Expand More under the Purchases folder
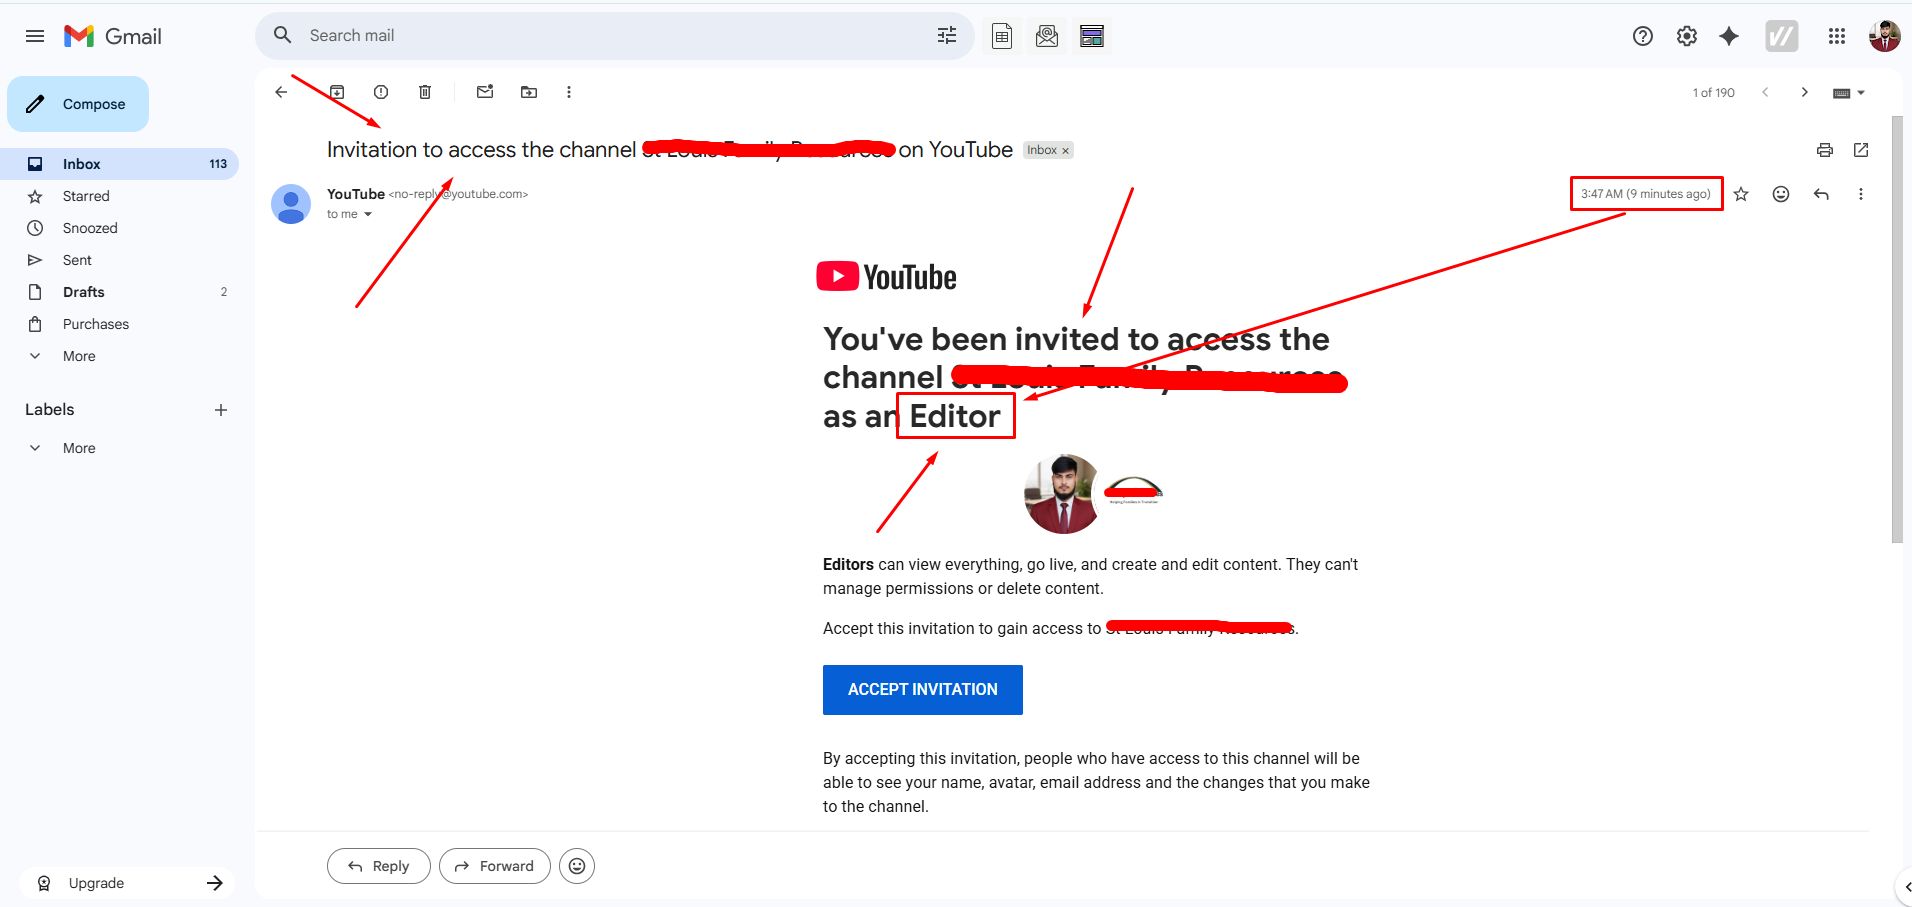 click(x=79, y=356)
